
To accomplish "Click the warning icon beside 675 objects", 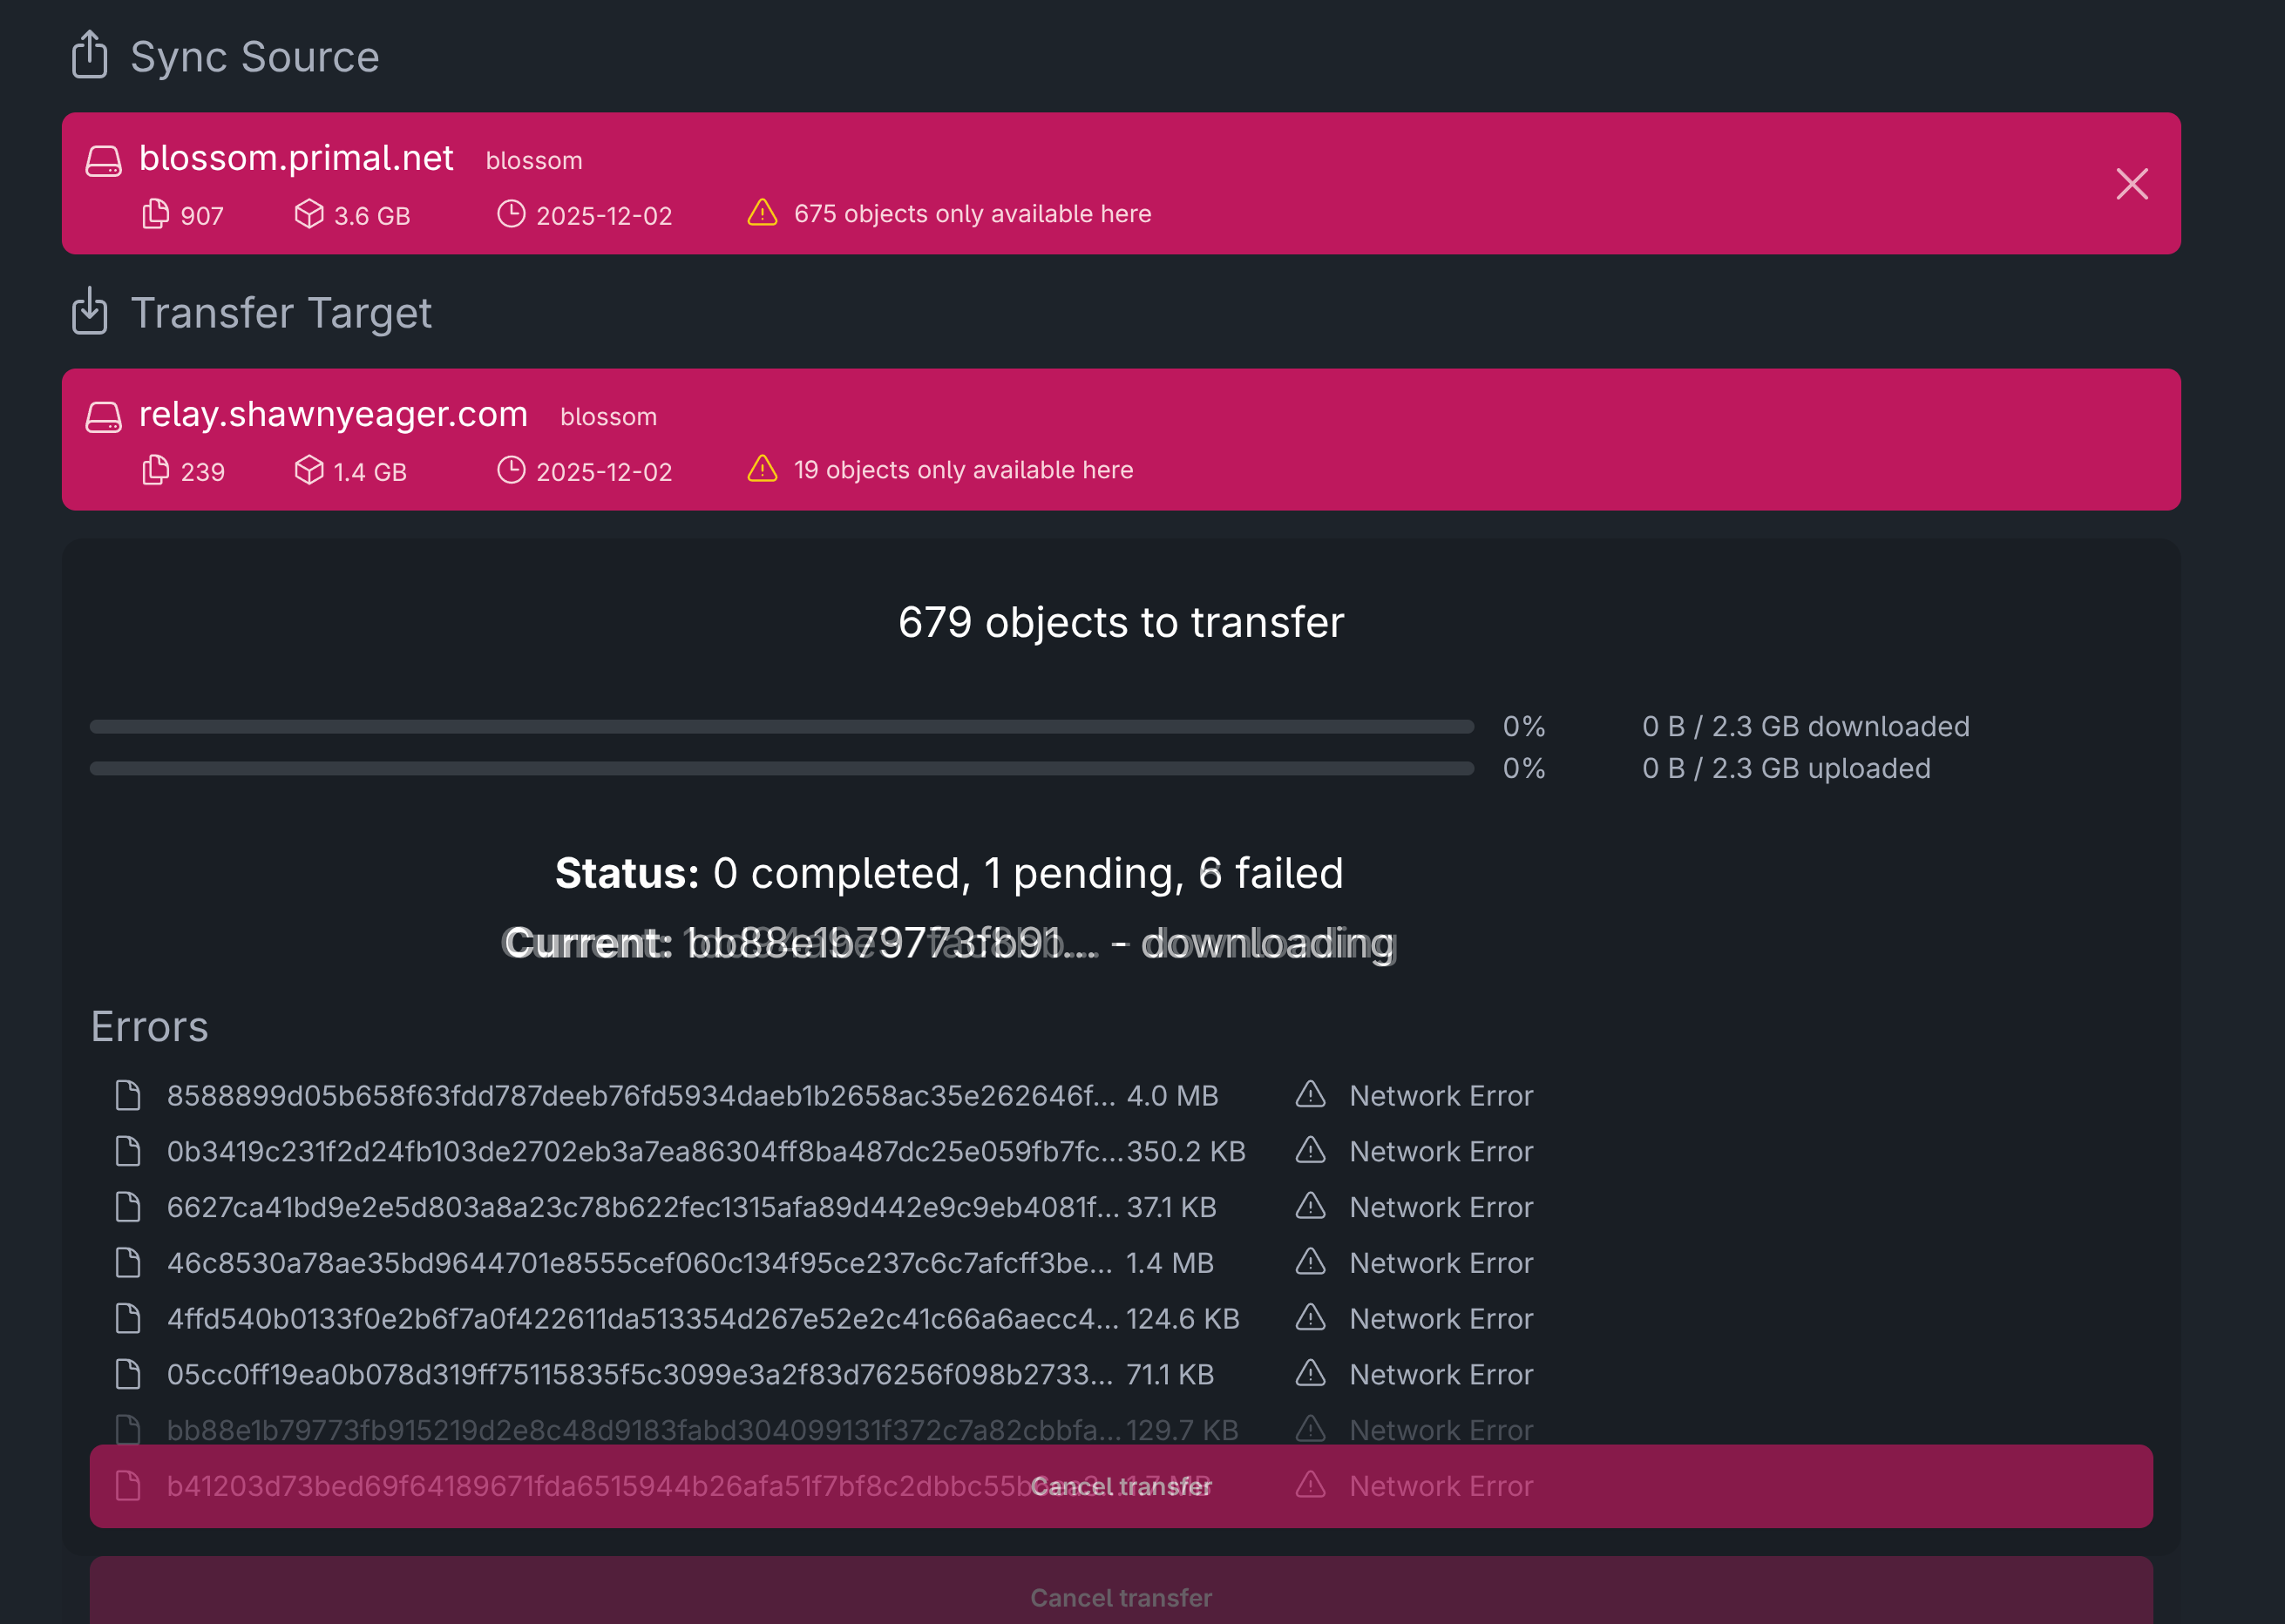I will click(x=762, y=213).
